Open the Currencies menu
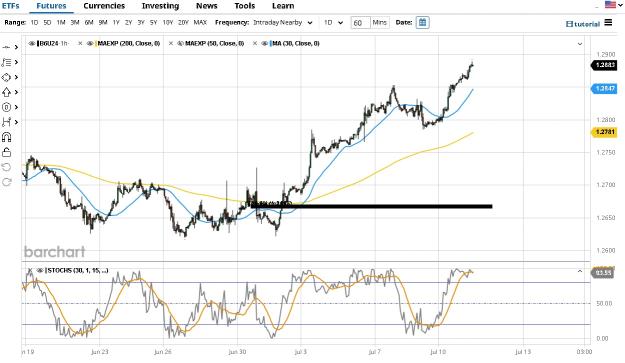Viewport: 625px width, 363px height. coord(104,6)
